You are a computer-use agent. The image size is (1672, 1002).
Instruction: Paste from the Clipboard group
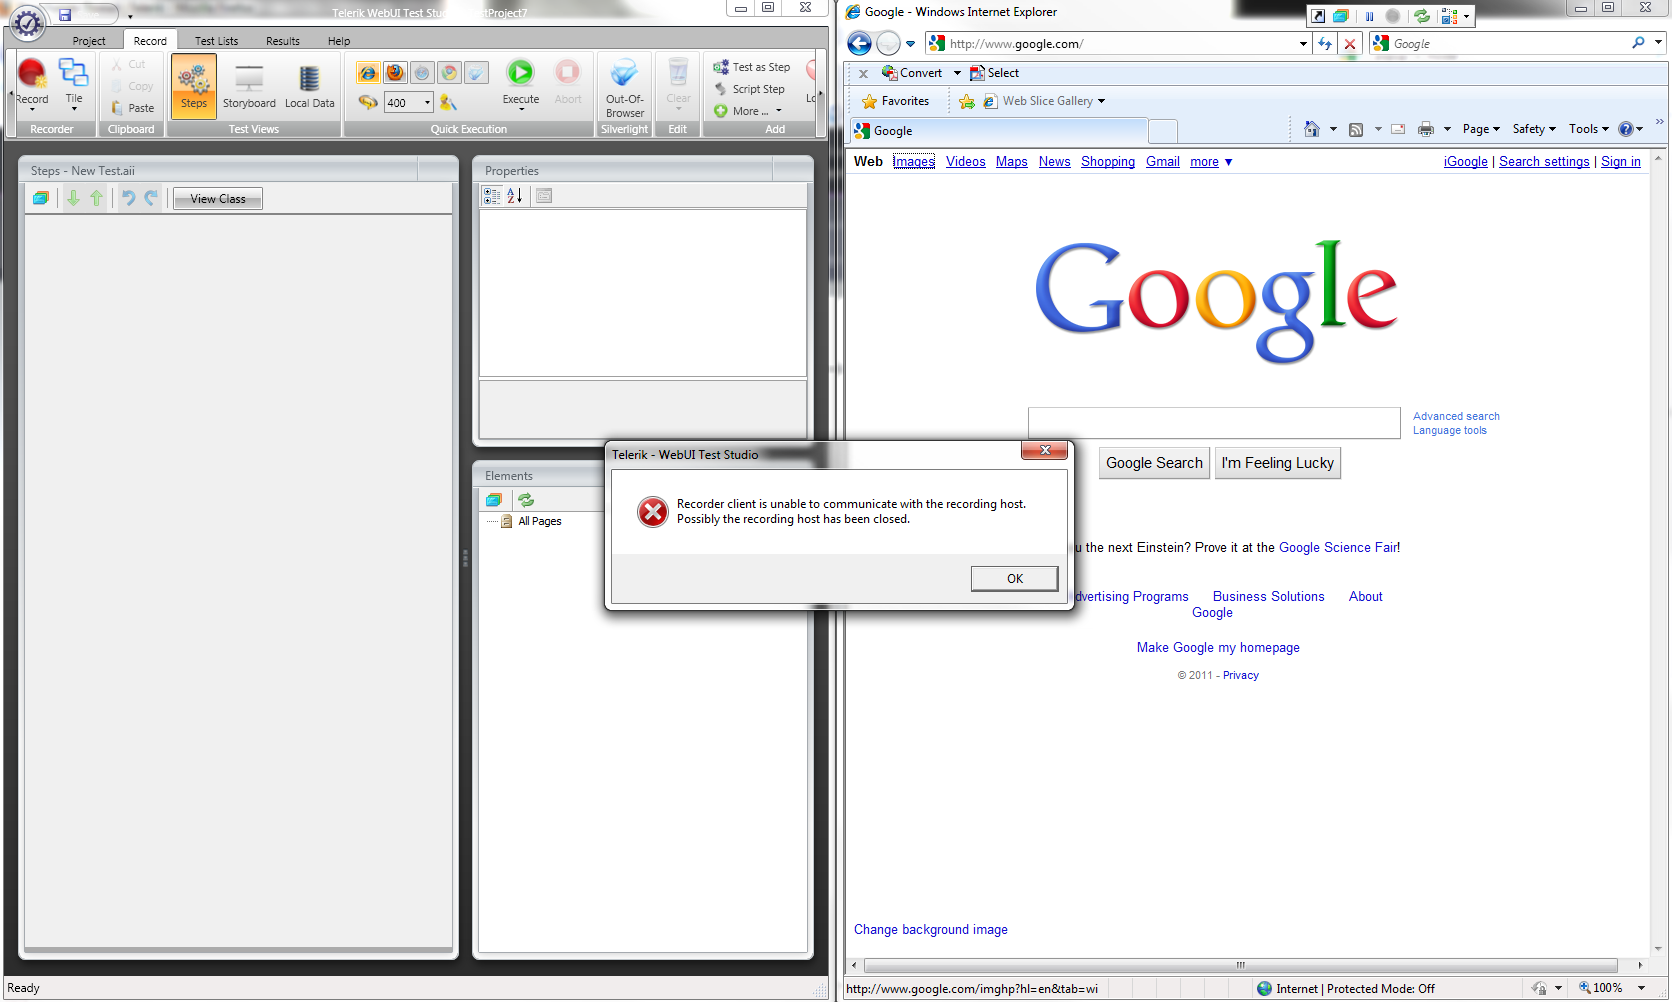click(133, 108)
